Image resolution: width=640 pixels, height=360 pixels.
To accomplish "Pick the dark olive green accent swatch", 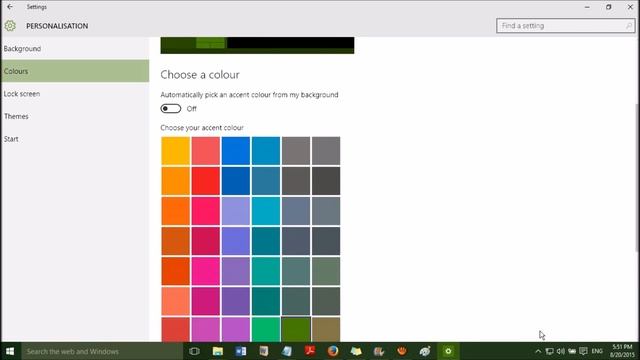I will (296, 329).
